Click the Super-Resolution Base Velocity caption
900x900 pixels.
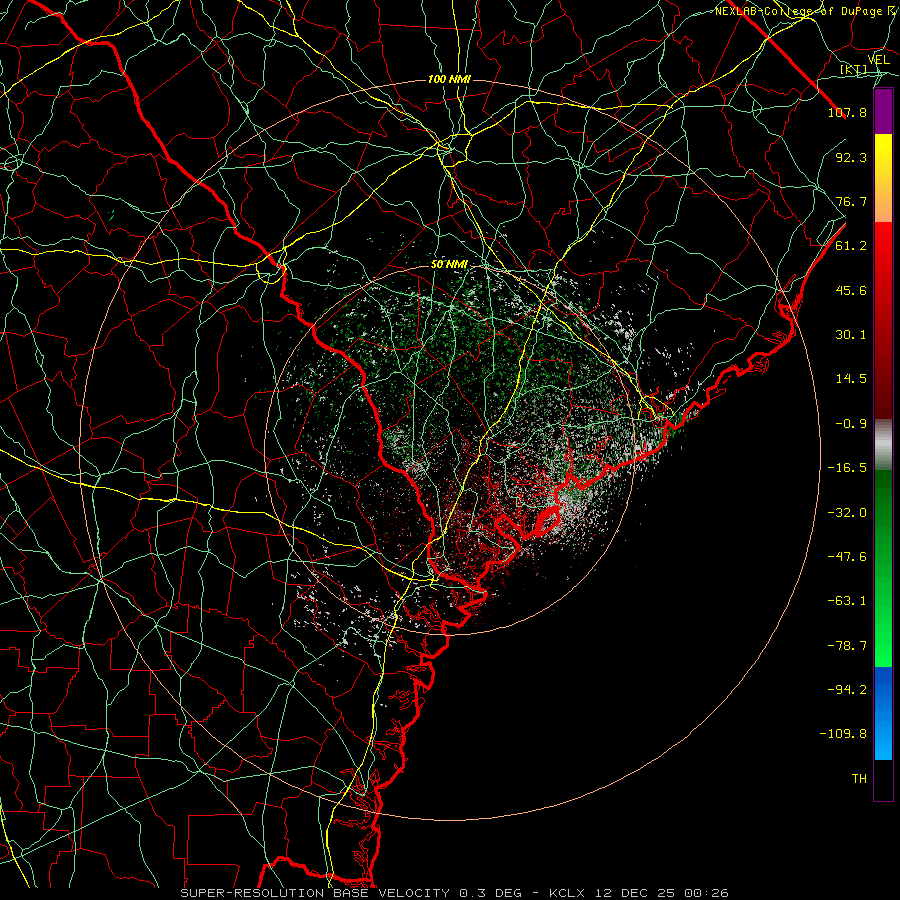(454, 893)
